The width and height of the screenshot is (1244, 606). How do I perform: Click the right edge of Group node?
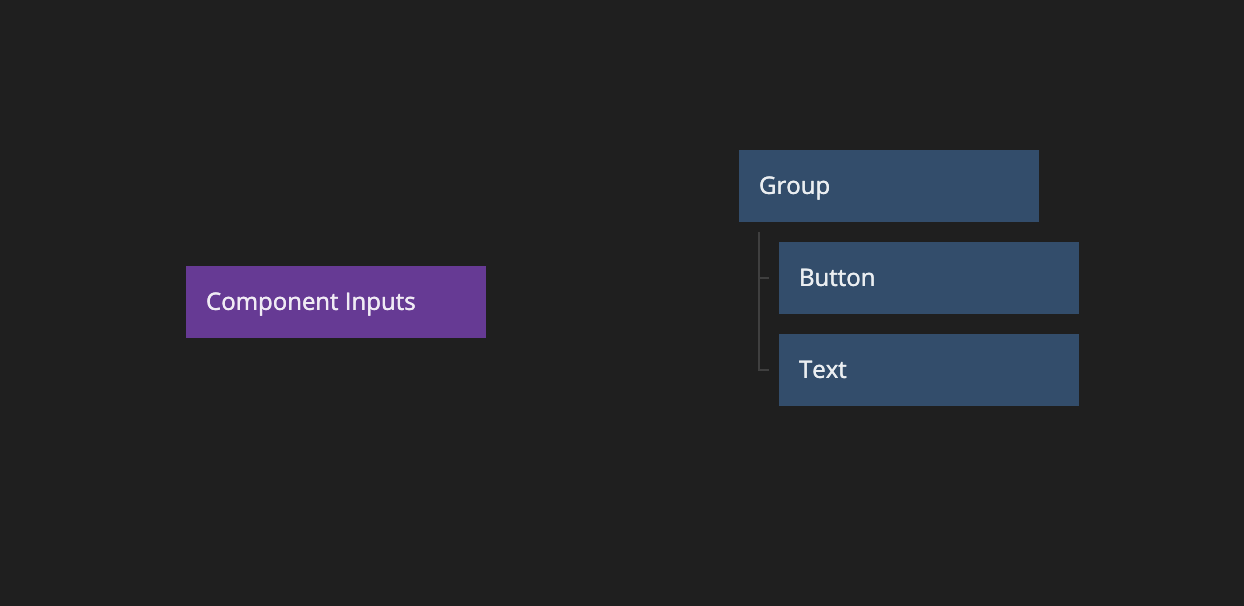point(1035,186)
